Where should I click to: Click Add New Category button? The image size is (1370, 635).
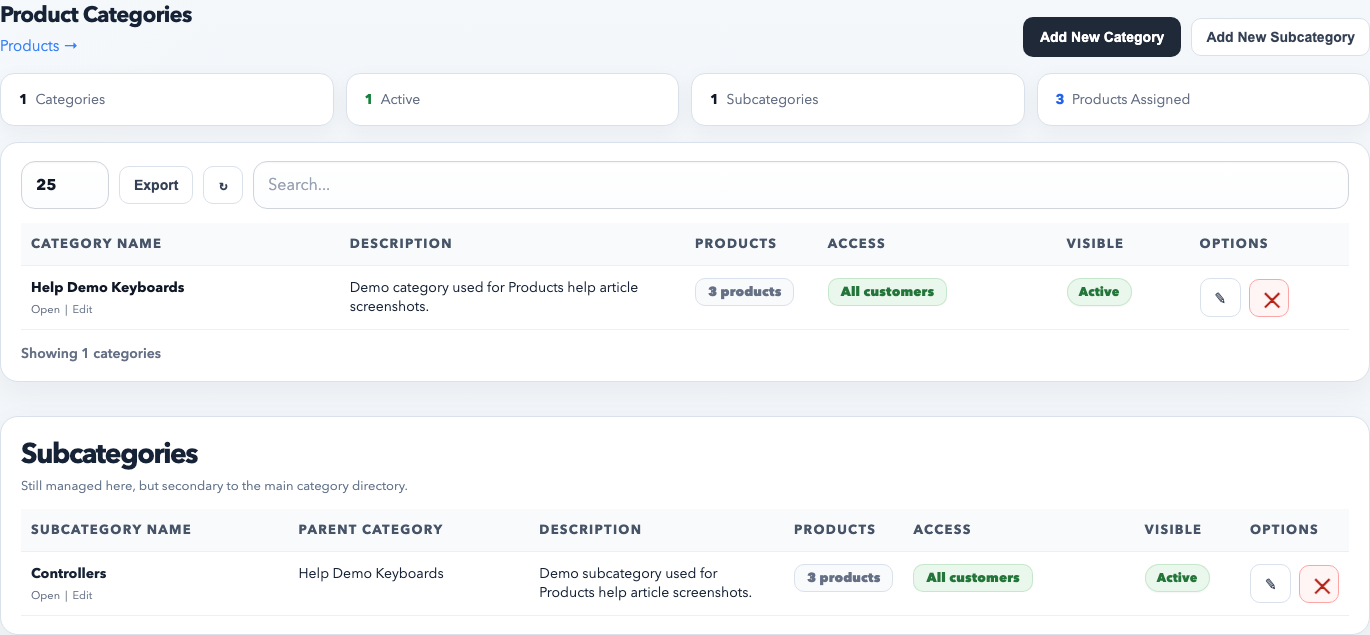(x=1102, y=37)
